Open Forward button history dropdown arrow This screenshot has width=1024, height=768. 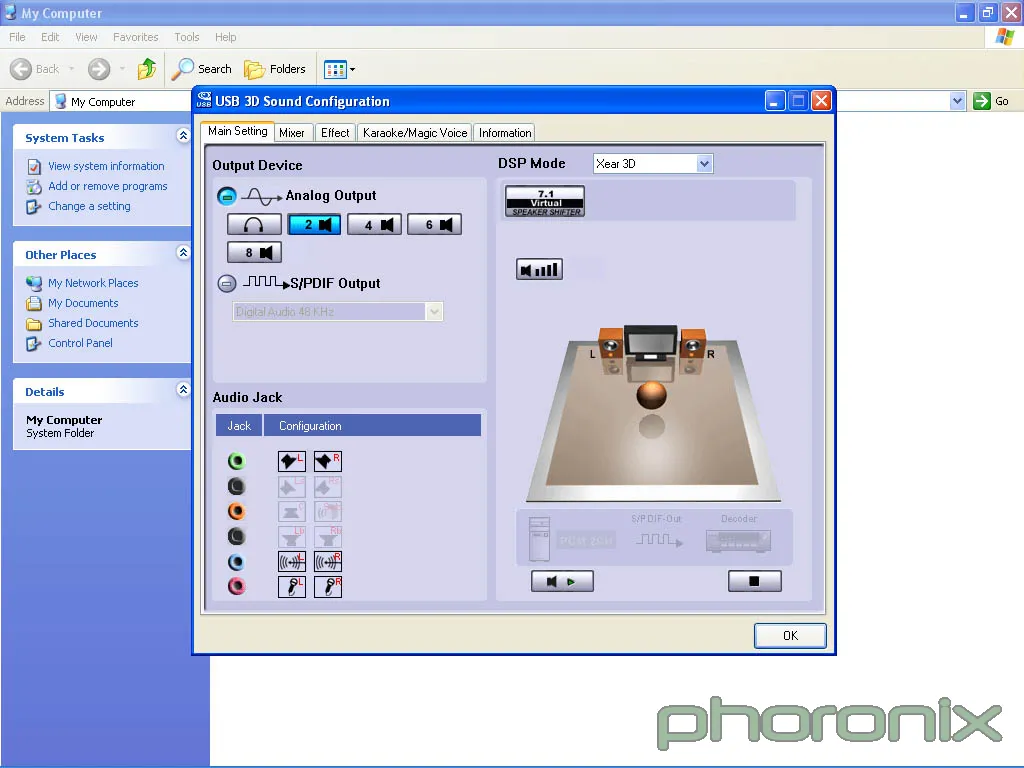pyautogui.click(x=122, y=69)
